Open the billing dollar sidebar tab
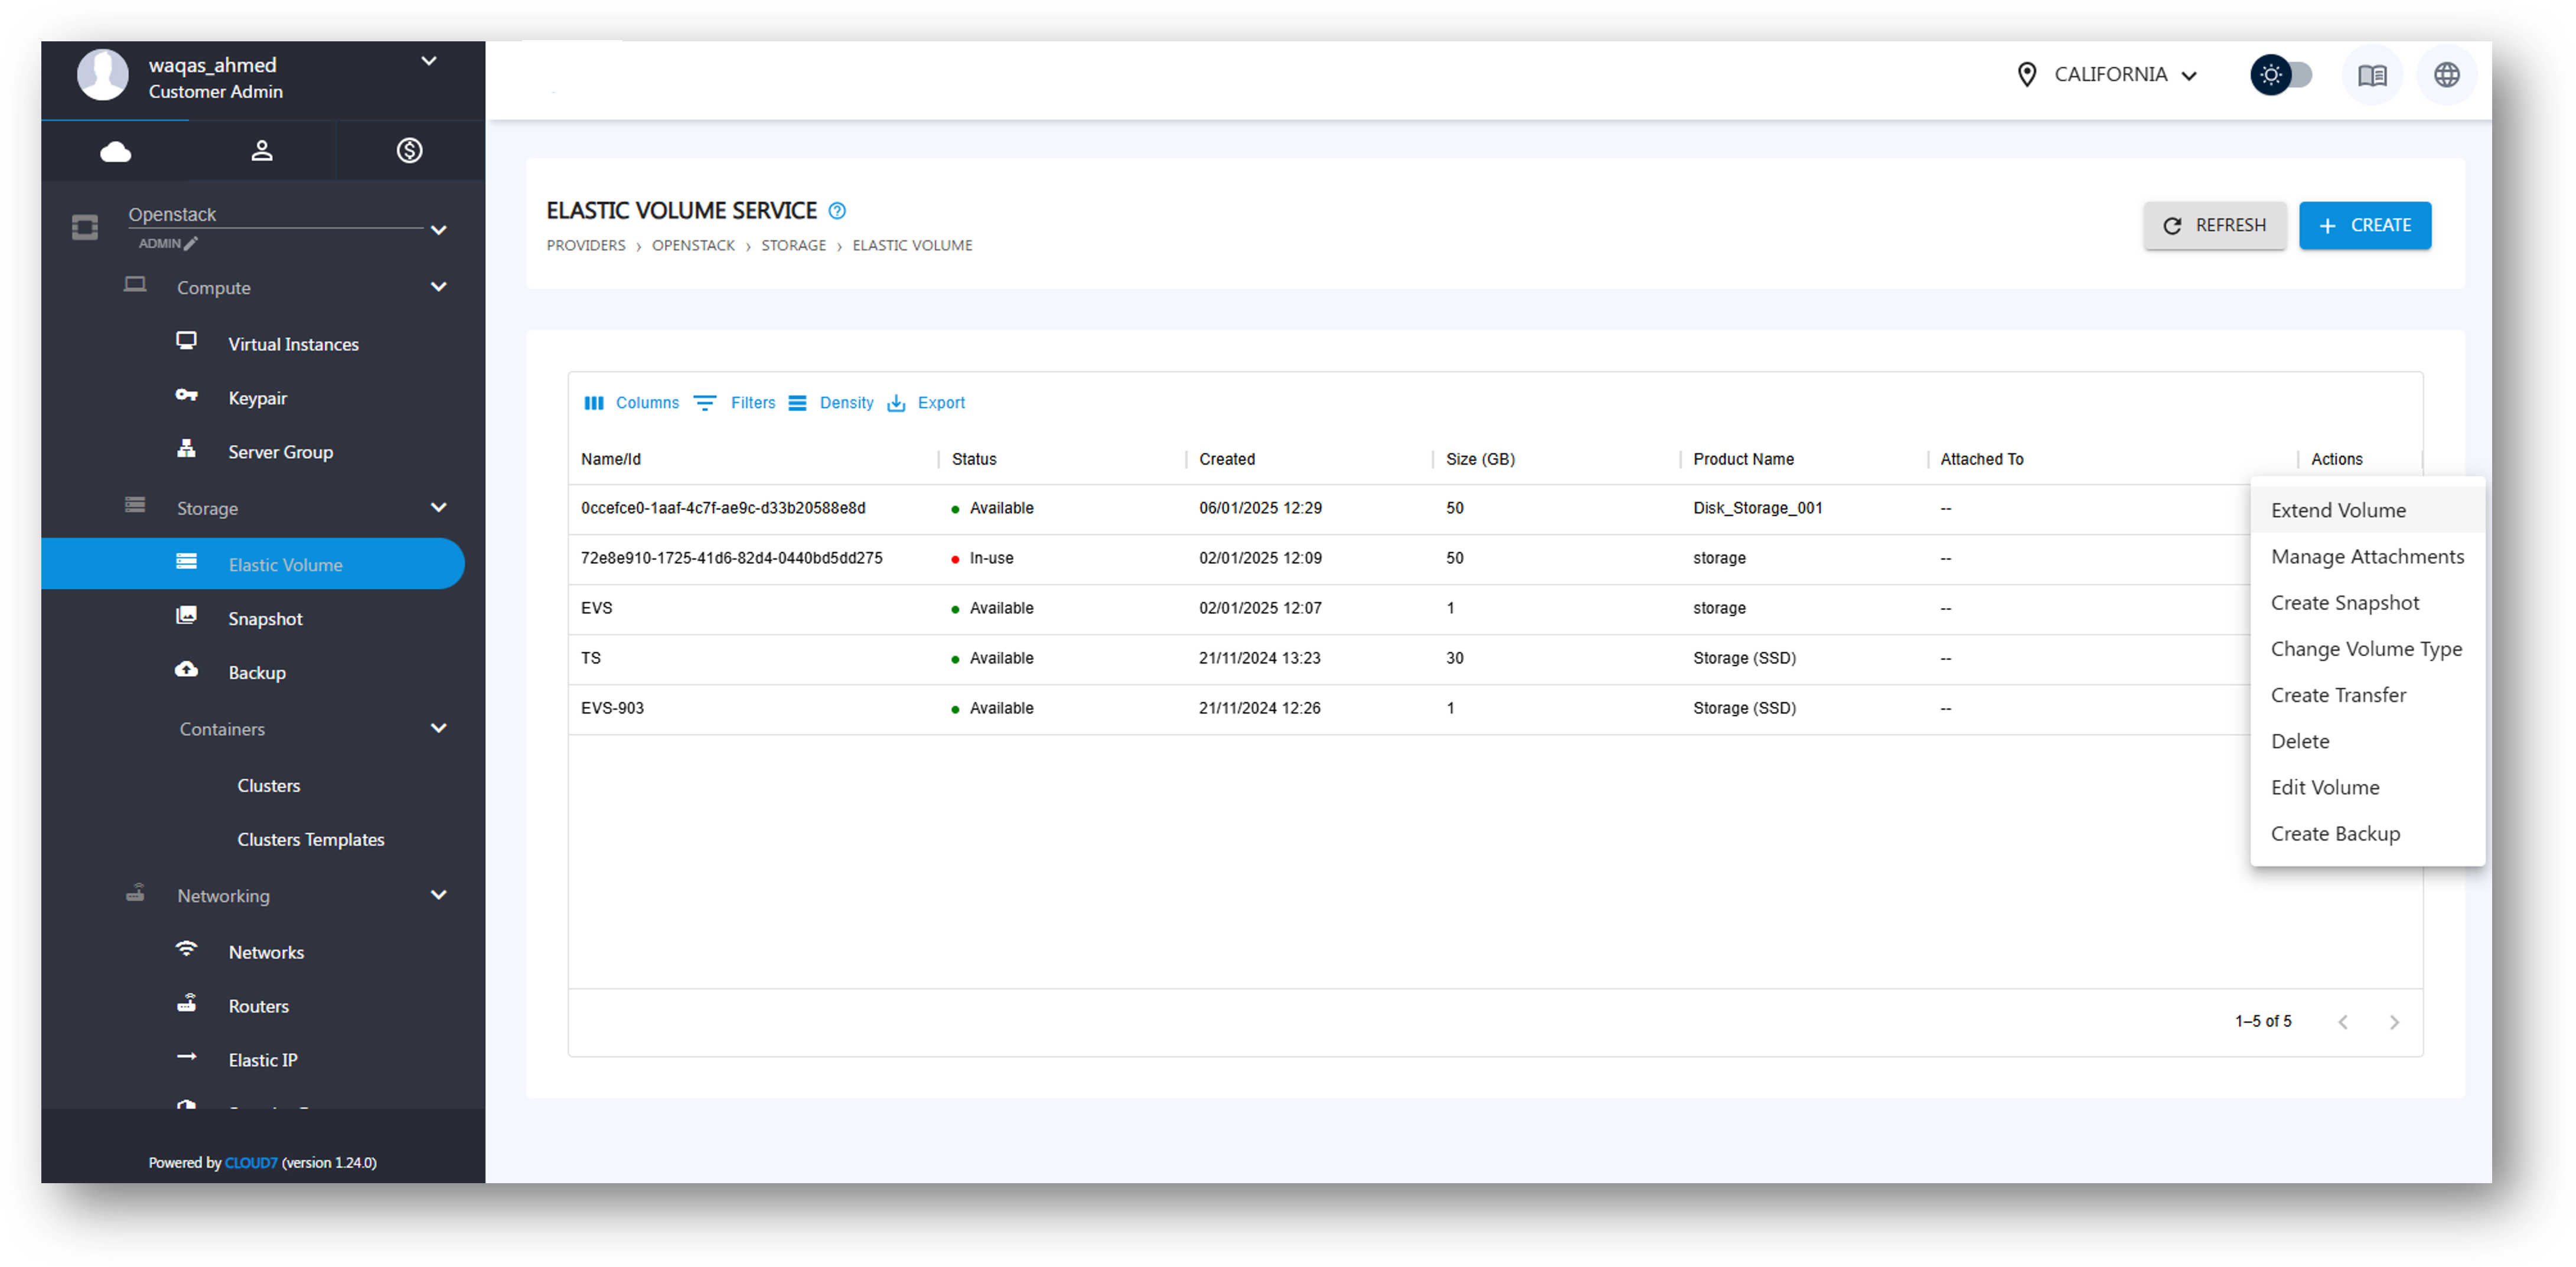 [409, 151]
